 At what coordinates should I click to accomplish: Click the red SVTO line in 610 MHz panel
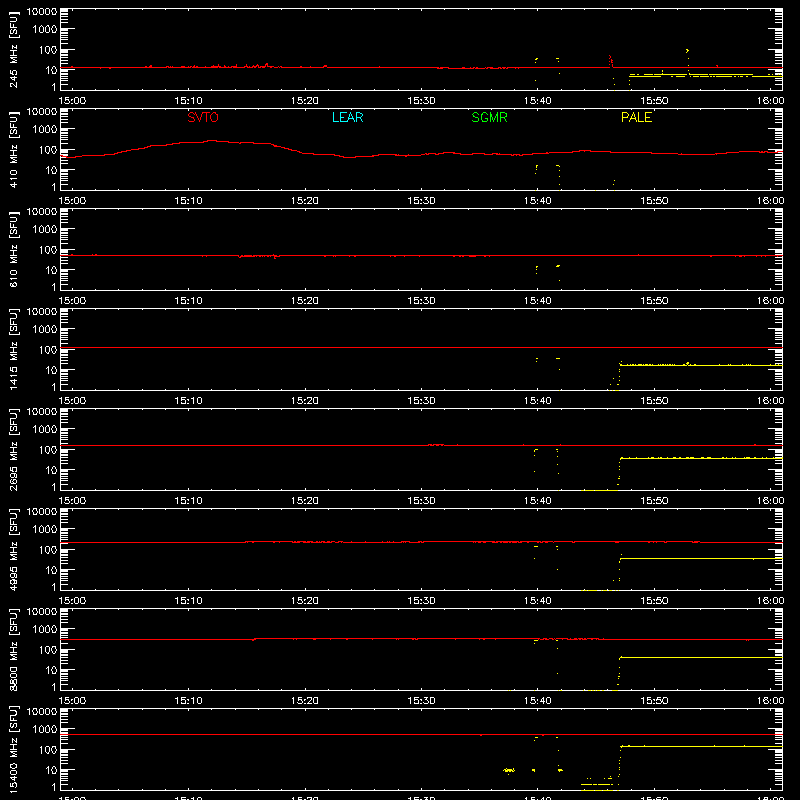(421, 256)
